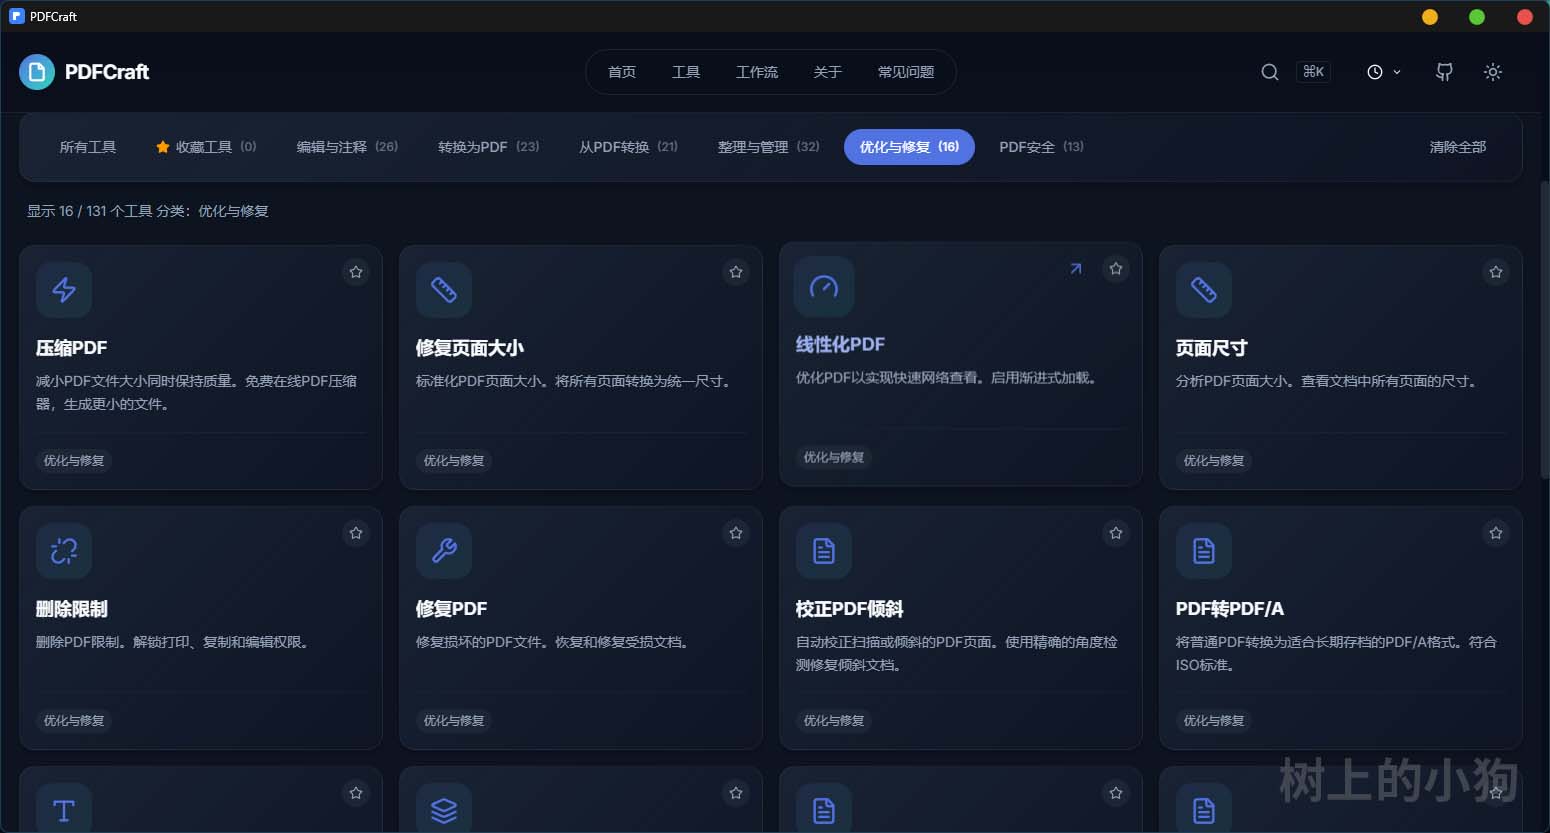This screenshot has height=833, width=1550.
Task: Open the 校正PDF倾斜 tool title
Action: coord(850,609)
